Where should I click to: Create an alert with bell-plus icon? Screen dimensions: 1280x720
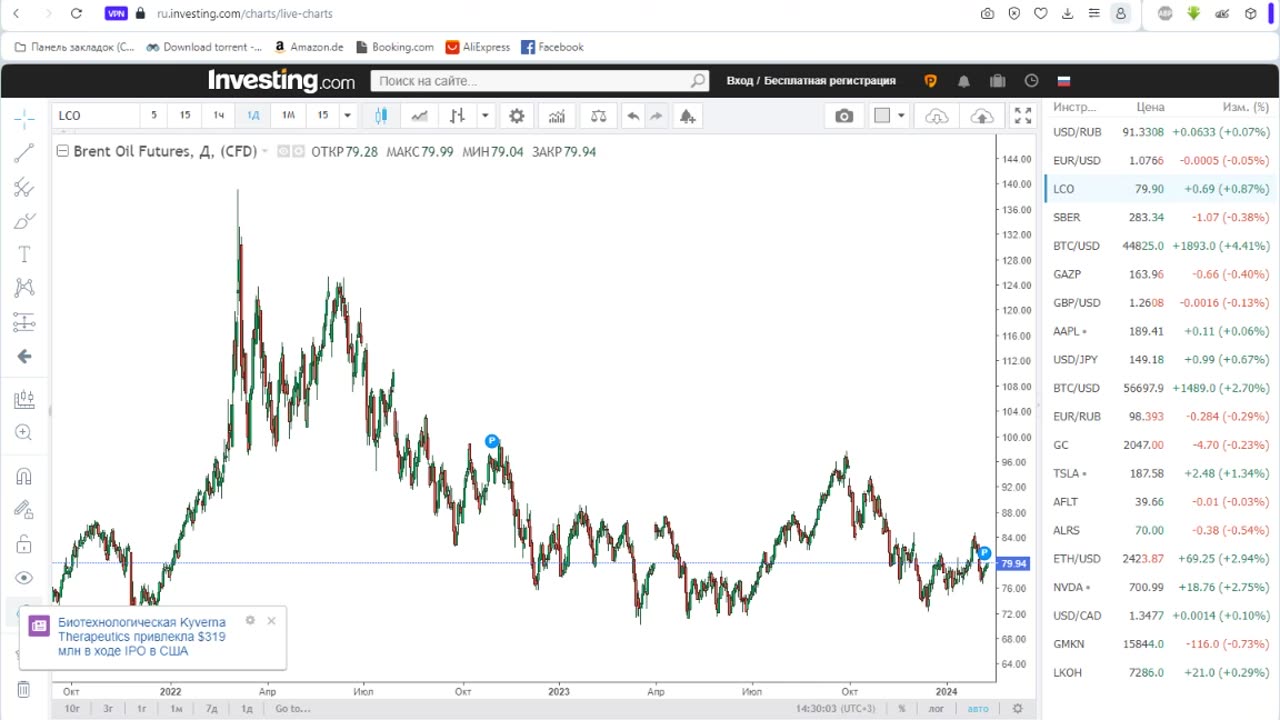(687, 116)
